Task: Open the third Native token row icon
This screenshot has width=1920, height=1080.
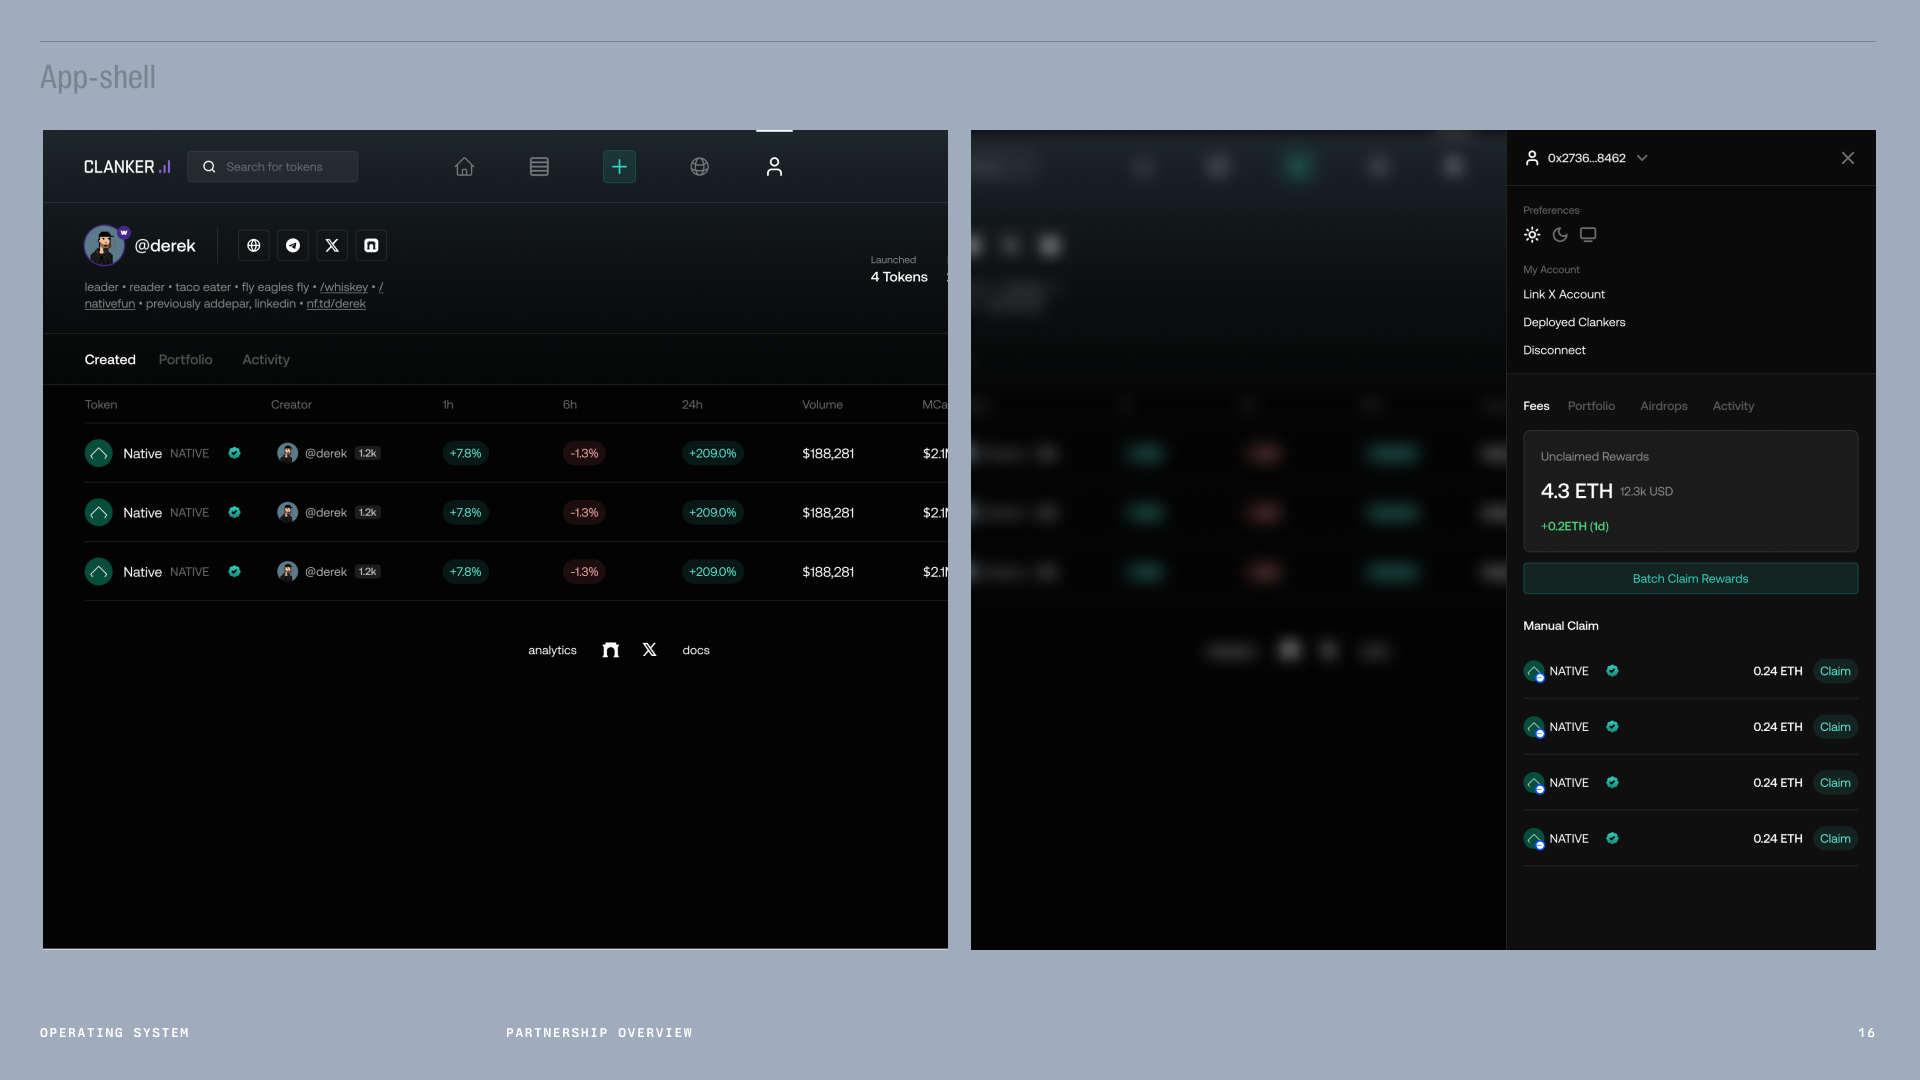Action: coord(99,572)
